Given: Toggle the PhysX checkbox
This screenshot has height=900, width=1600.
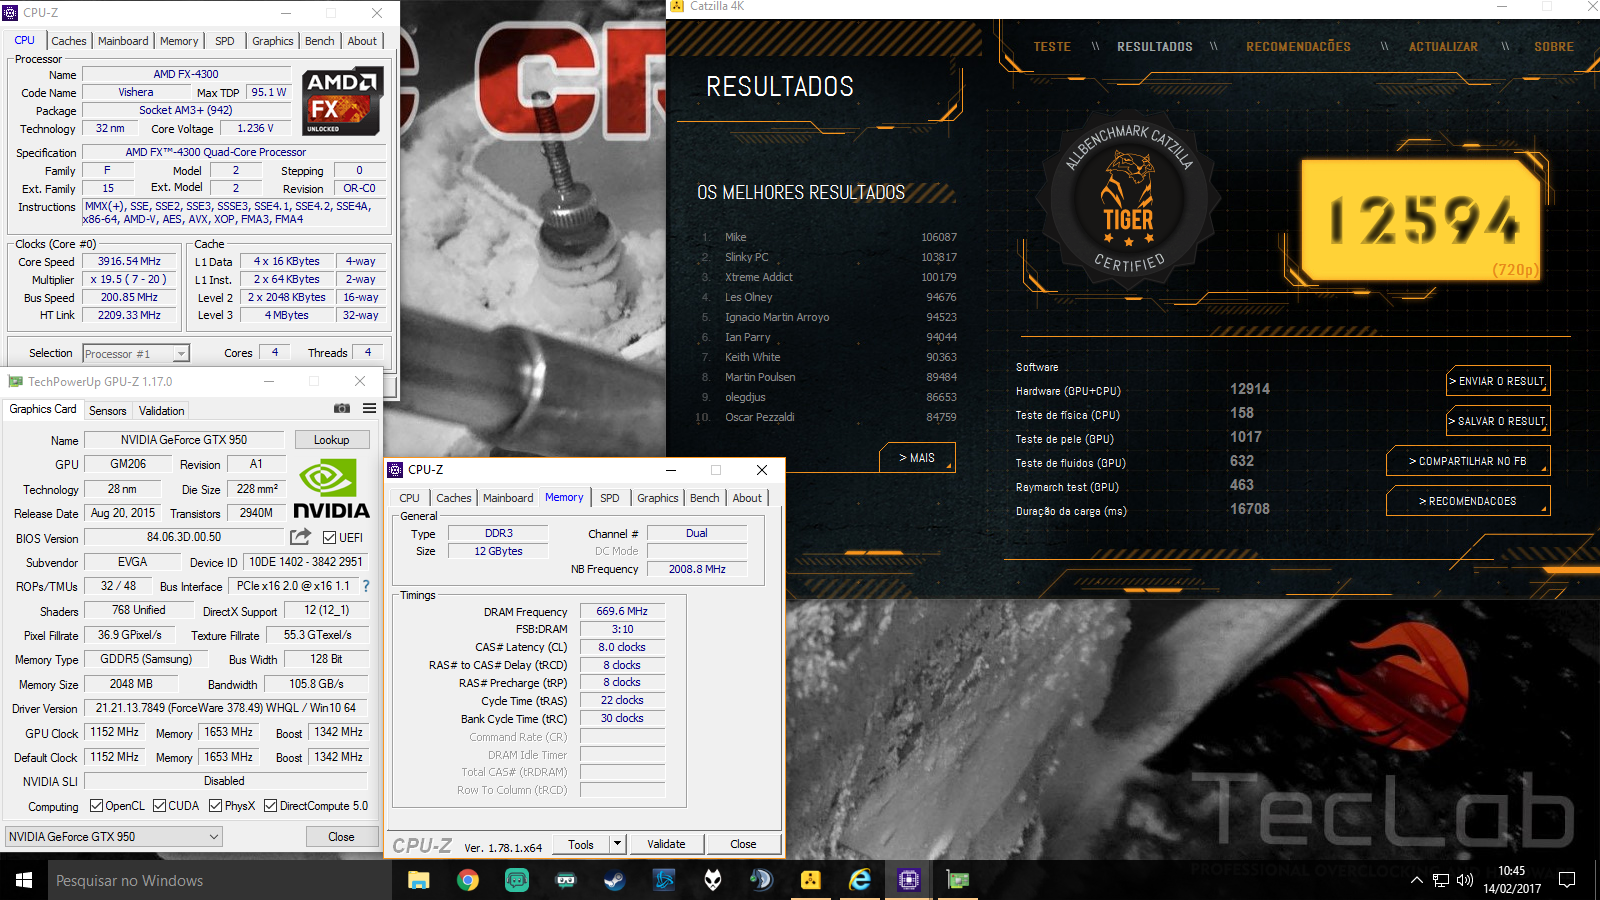Looking at the screenshot, I should 215,805.
